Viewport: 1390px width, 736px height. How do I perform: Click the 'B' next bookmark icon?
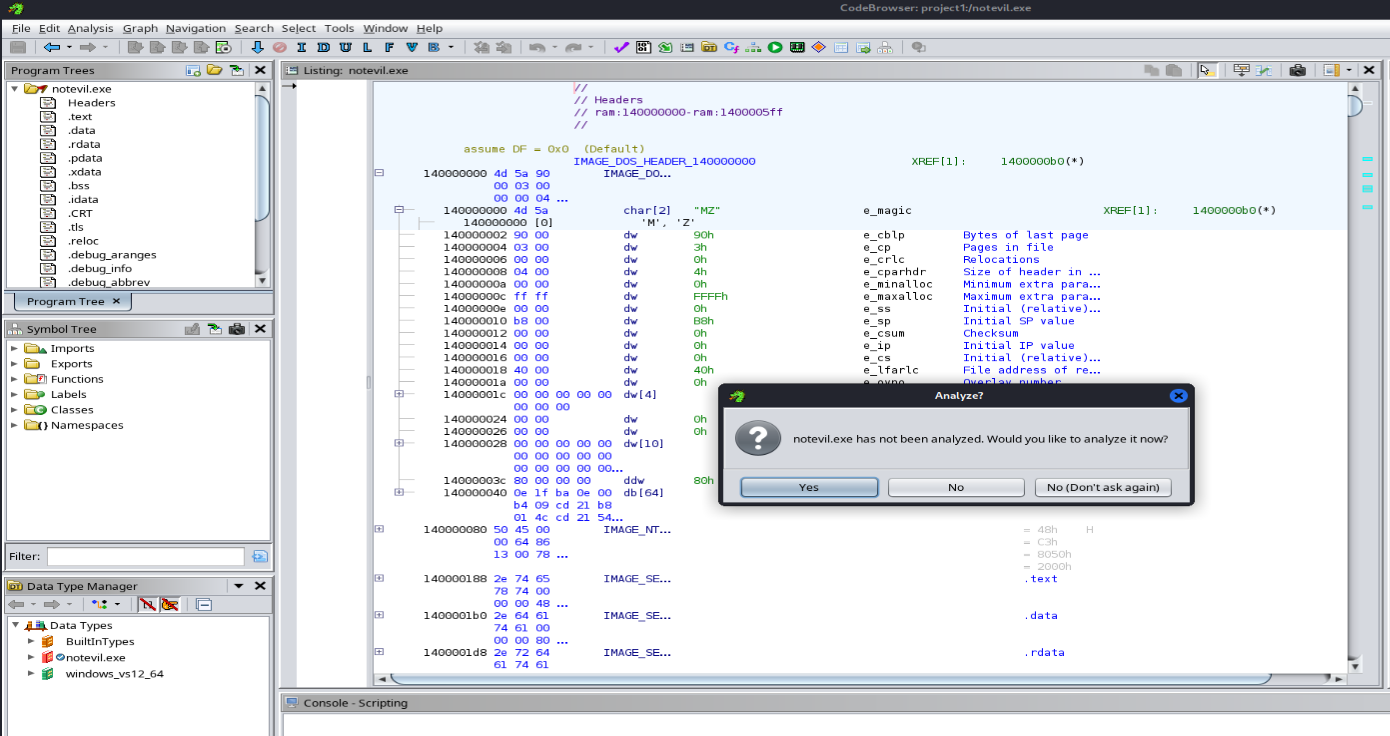click(x=433, y=47)
